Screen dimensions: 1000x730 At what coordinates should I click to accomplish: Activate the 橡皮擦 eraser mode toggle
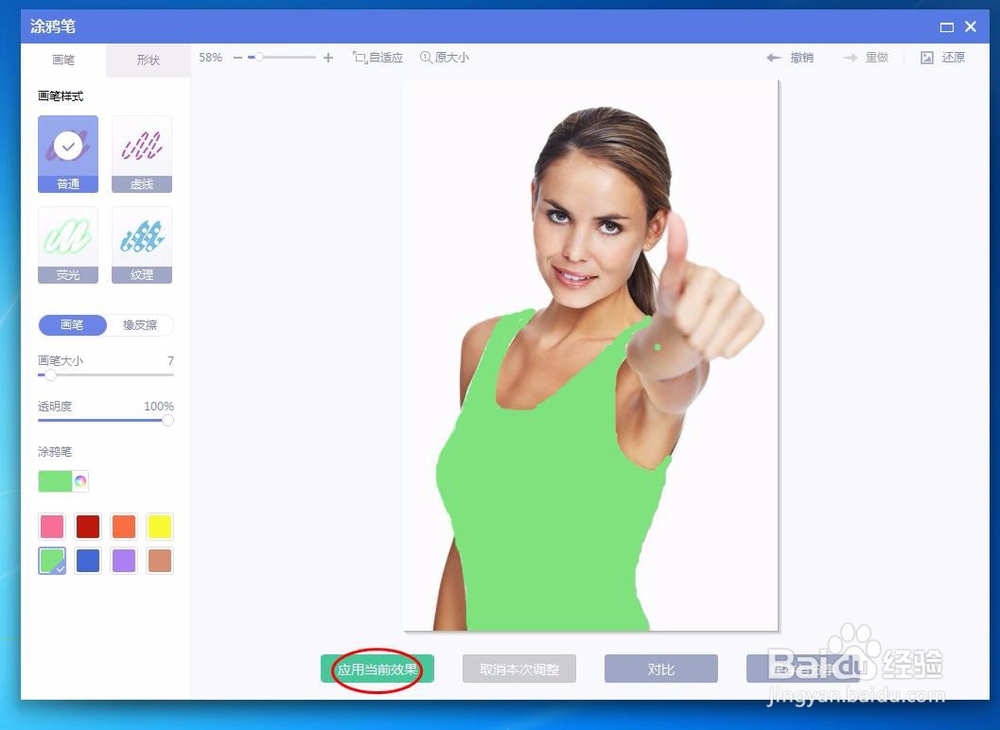(140, 325)
